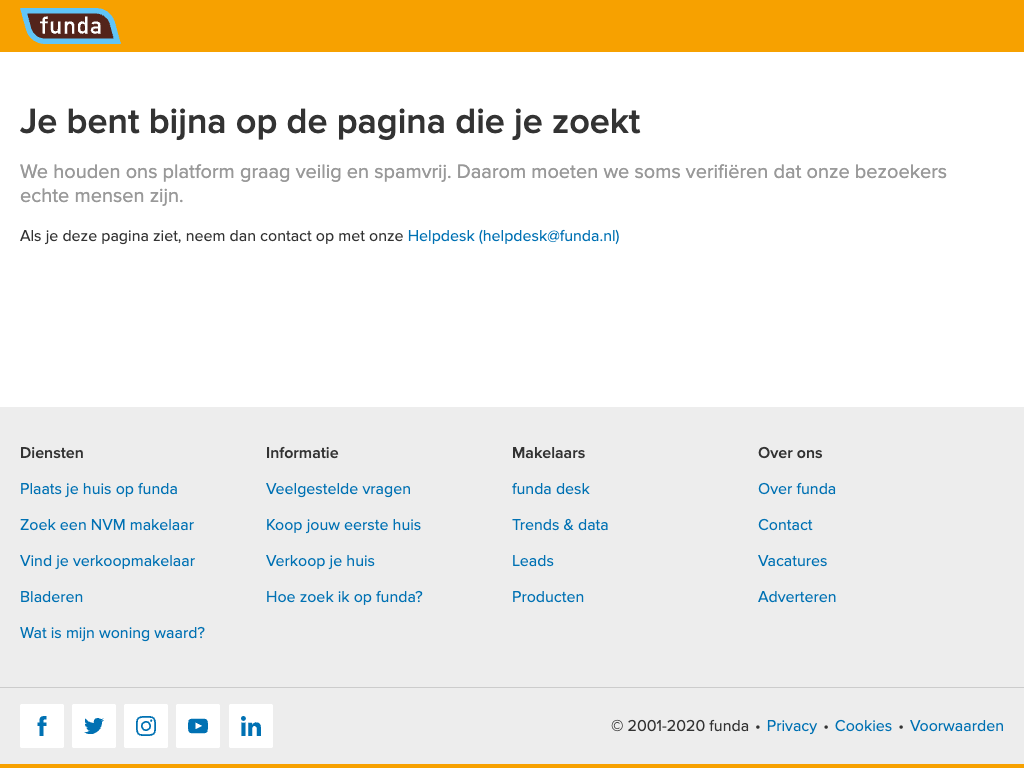Viewport: 1024px width, 768px height.
Task: Go to 'Vind je verkoopmakelaar'
Action: click(107, 561)
